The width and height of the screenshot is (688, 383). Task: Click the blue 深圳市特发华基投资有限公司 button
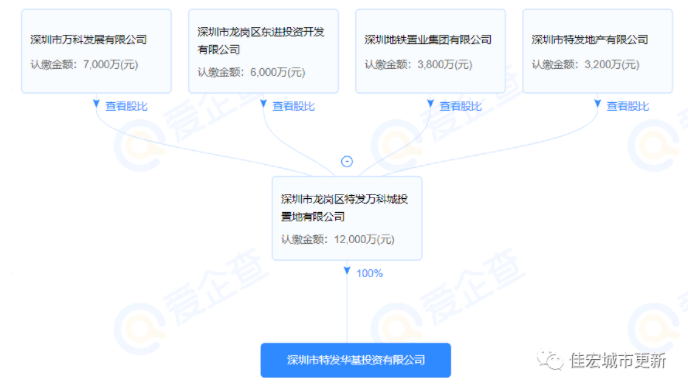tap(356, 360)
